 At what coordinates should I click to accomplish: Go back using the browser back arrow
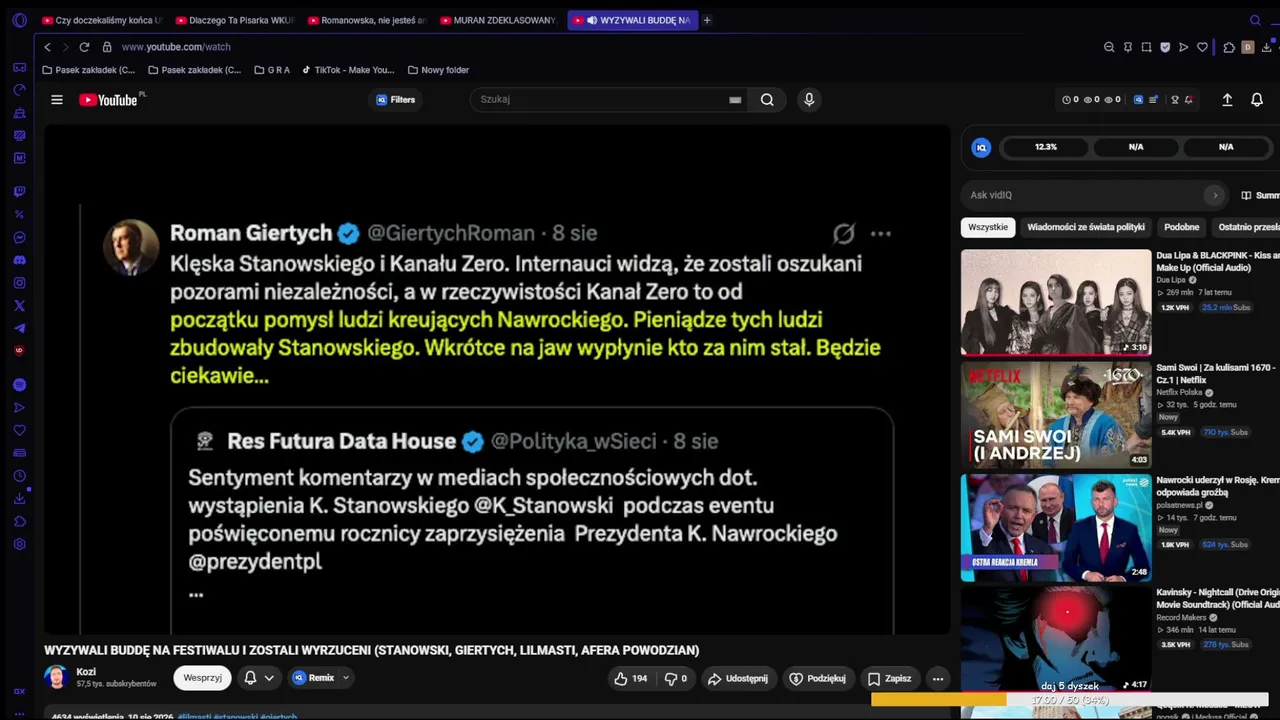pyautogui.click(x=47, y=47)
